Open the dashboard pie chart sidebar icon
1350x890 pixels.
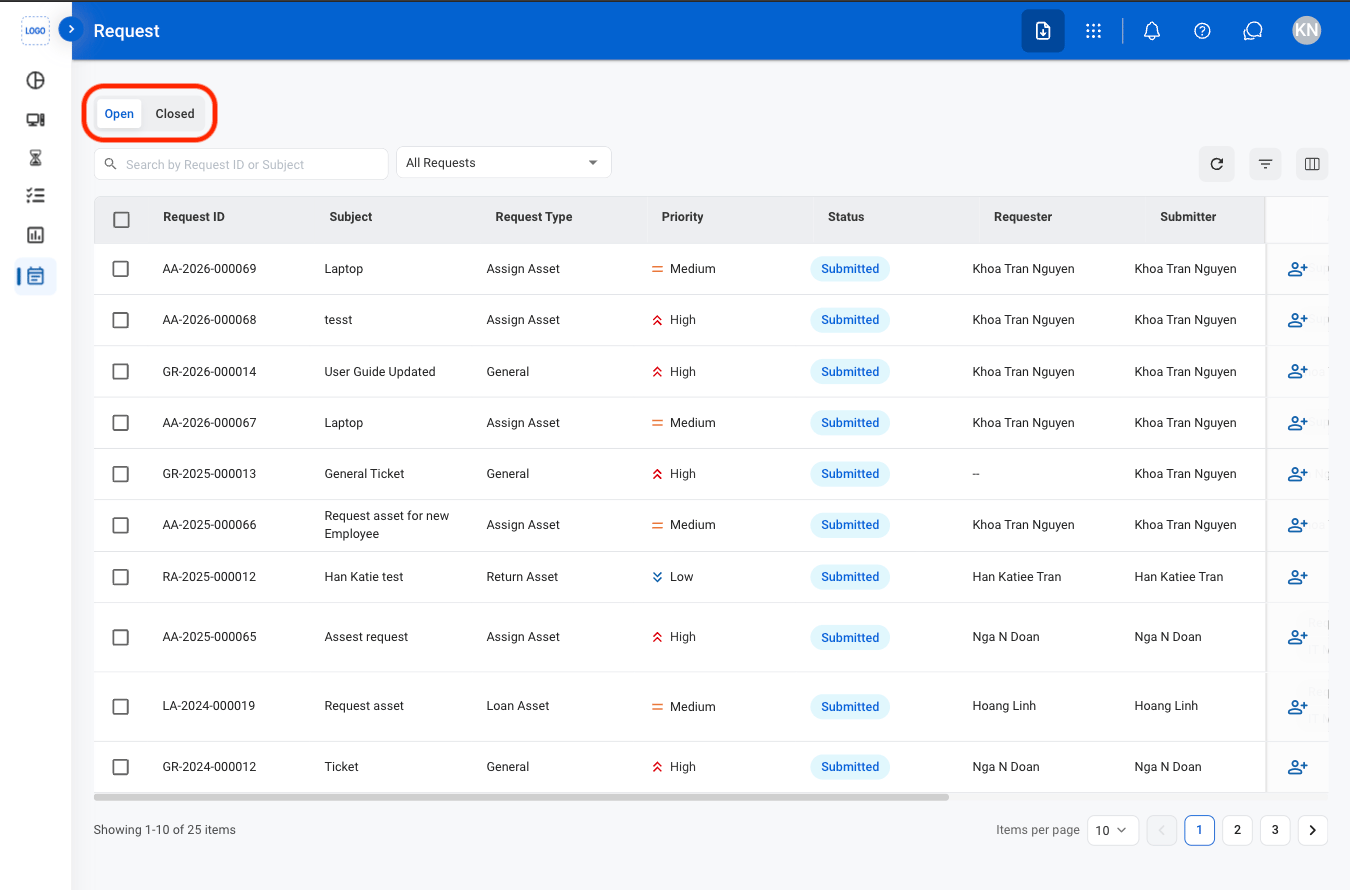click(35, 81)
